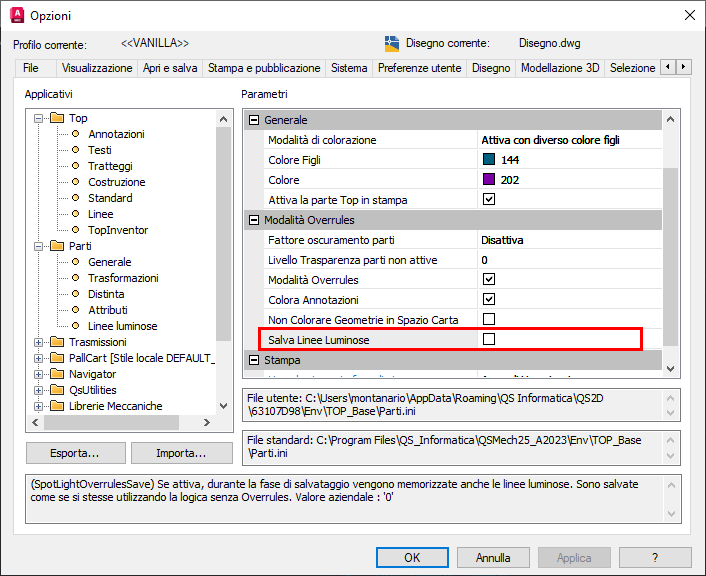Click the QsUtilities folder icon
Screen dimensions: 706x576
pyautogui.click(x=55, y=390)
